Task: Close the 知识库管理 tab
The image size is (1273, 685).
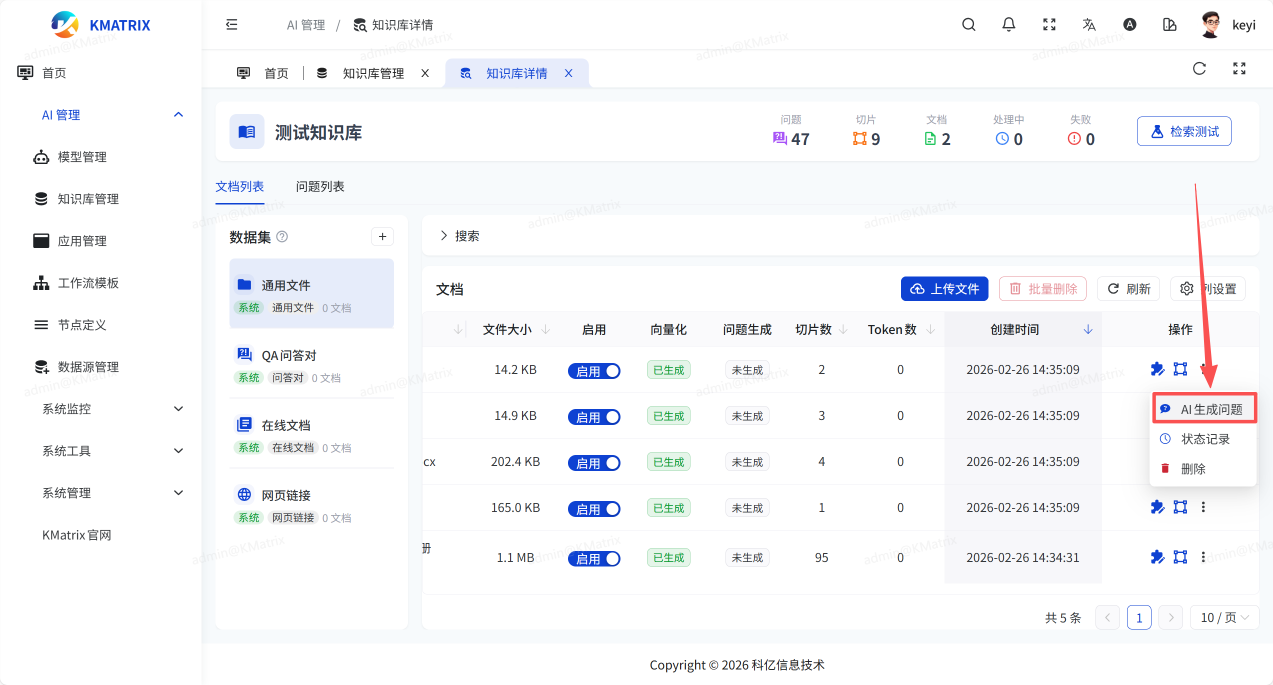Action: click(425, 73)
